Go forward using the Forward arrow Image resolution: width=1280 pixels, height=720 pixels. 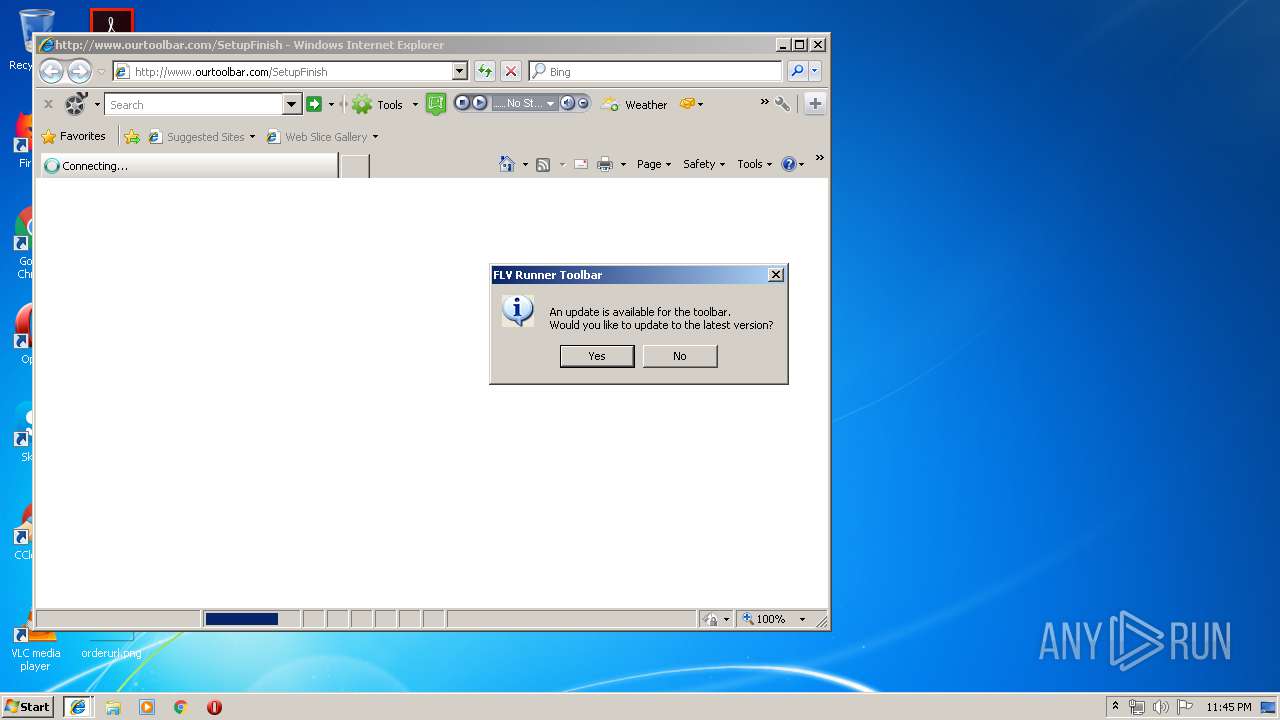[x=79, y=71]
